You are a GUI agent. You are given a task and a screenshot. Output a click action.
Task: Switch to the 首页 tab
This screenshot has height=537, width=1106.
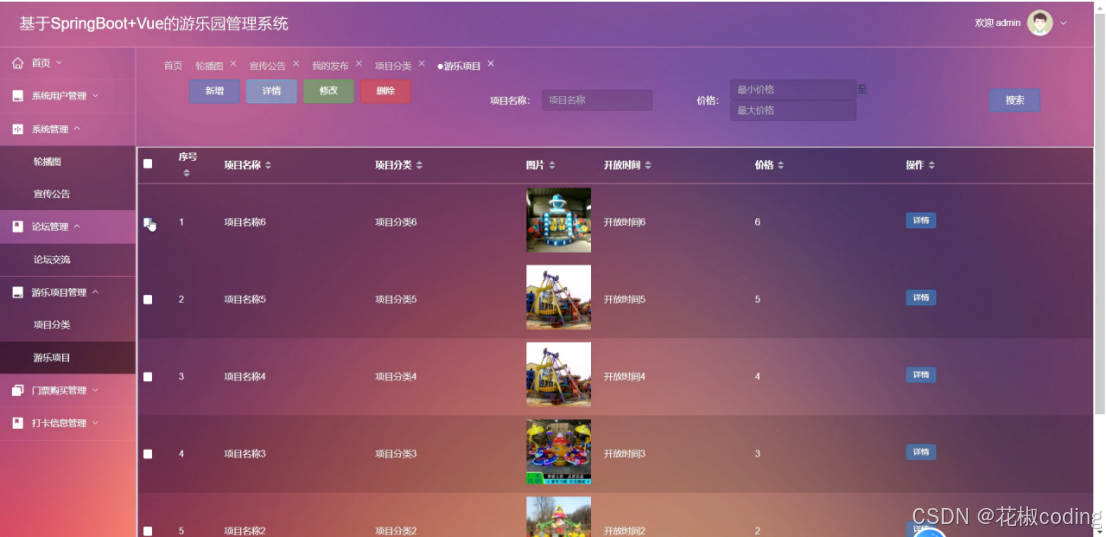[173, 66]
